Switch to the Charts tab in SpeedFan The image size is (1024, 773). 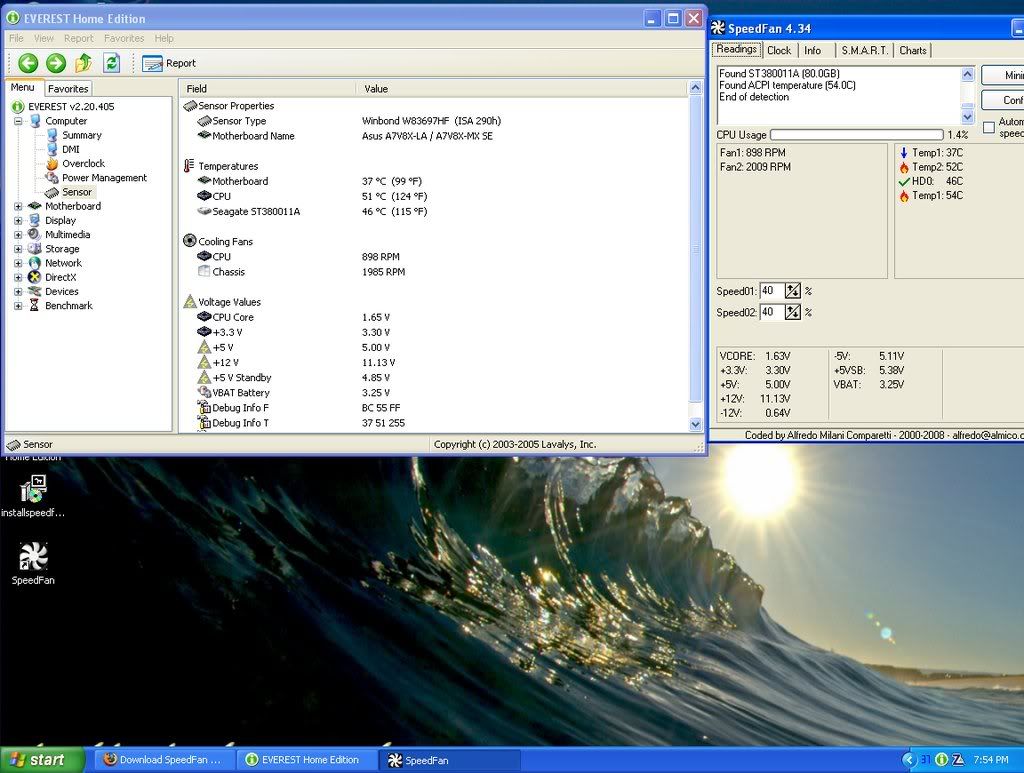912,50
